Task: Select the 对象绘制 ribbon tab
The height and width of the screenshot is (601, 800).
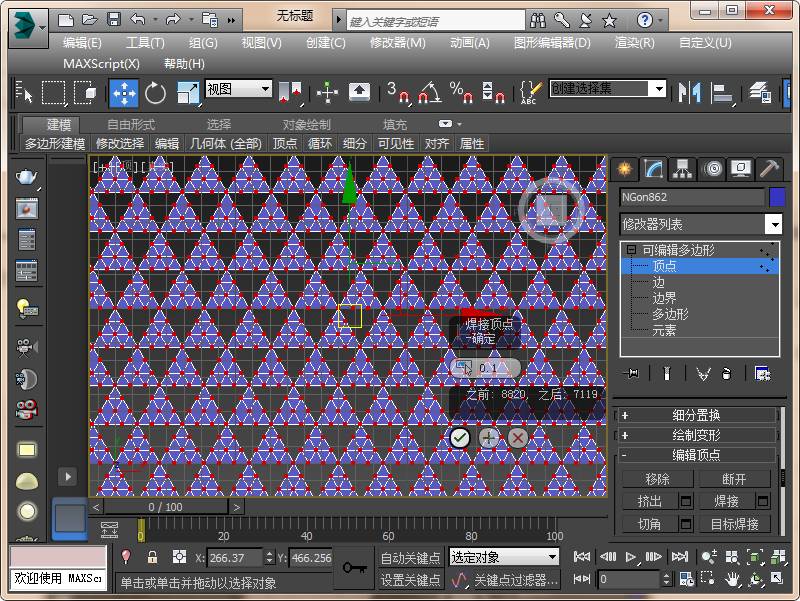Action: tap(307, 124)
